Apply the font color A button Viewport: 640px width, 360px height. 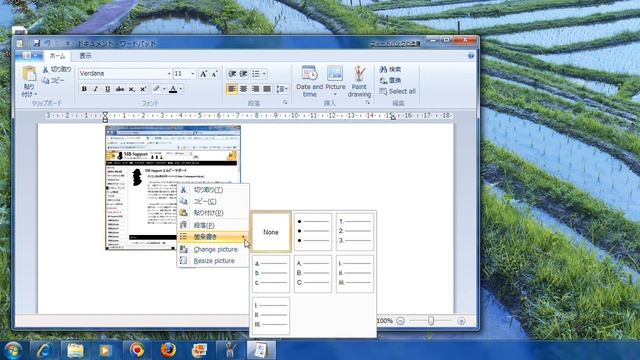tap(173, 89)
